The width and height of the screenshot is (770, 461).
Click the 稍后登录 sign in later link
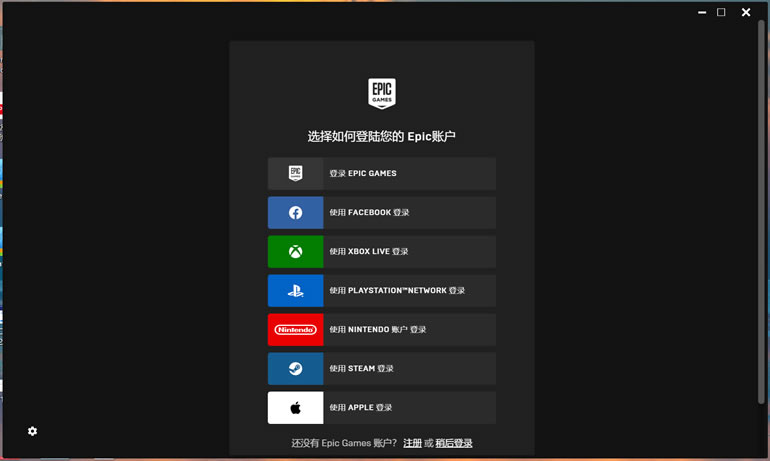pyautogui.click(x=454, y=443)
